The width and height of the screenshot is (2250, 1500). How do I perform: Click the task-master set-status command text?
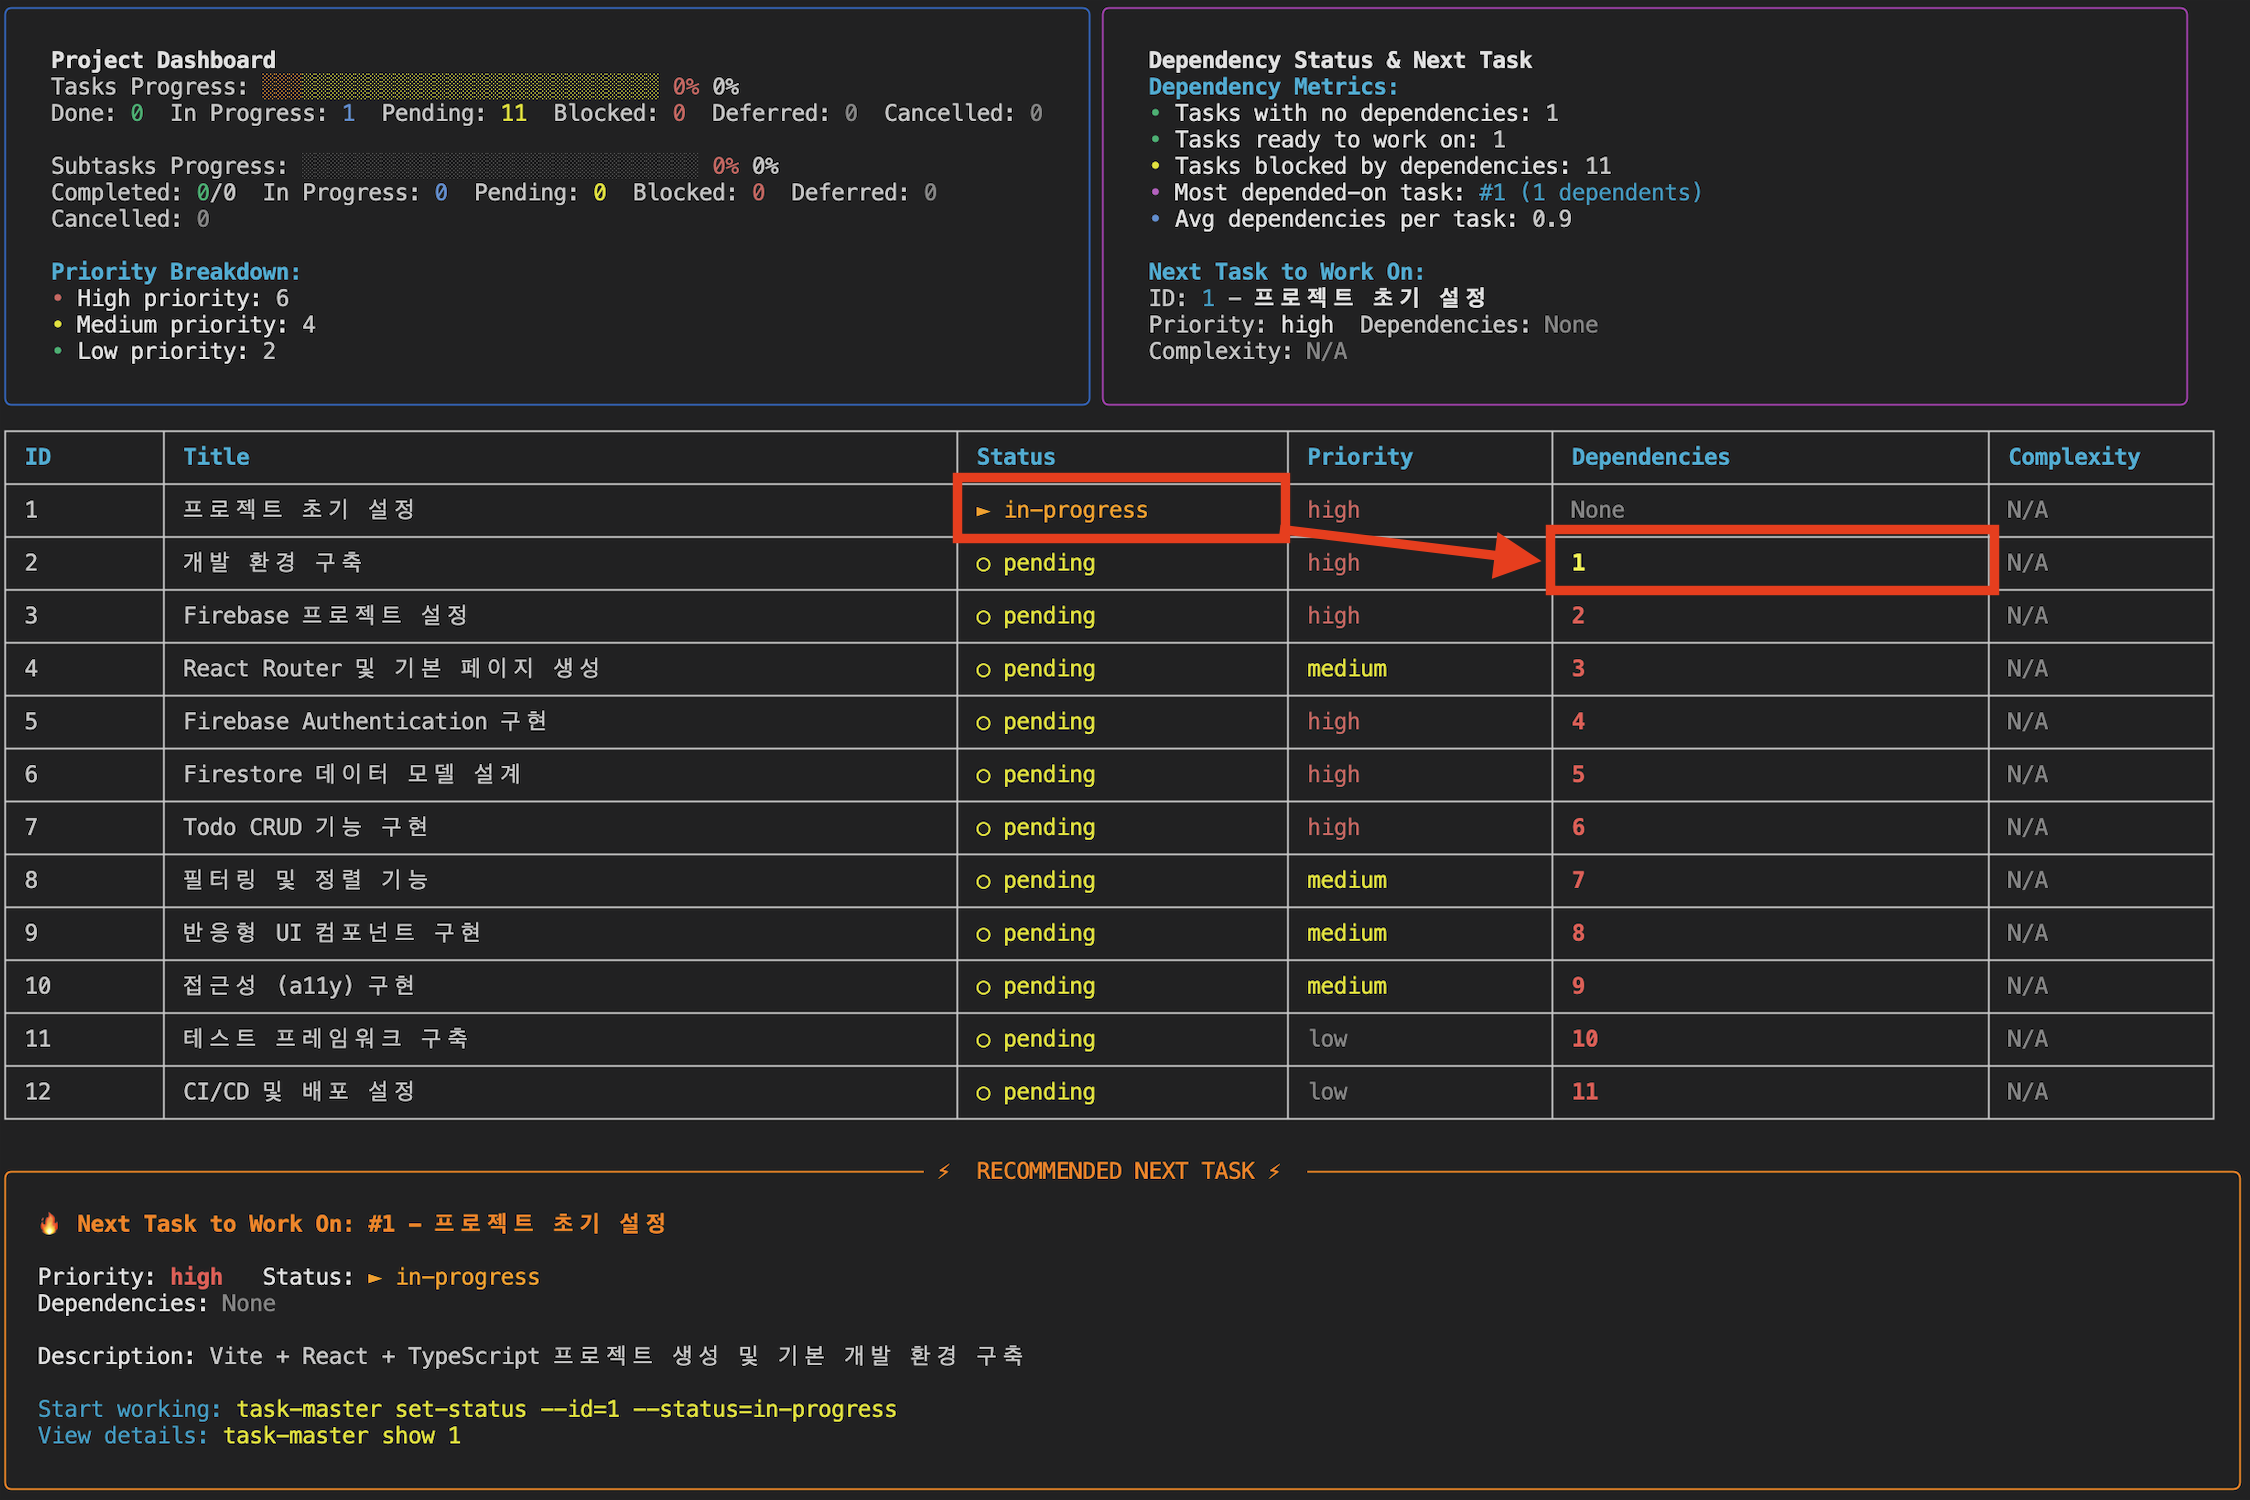[566, 1409]
